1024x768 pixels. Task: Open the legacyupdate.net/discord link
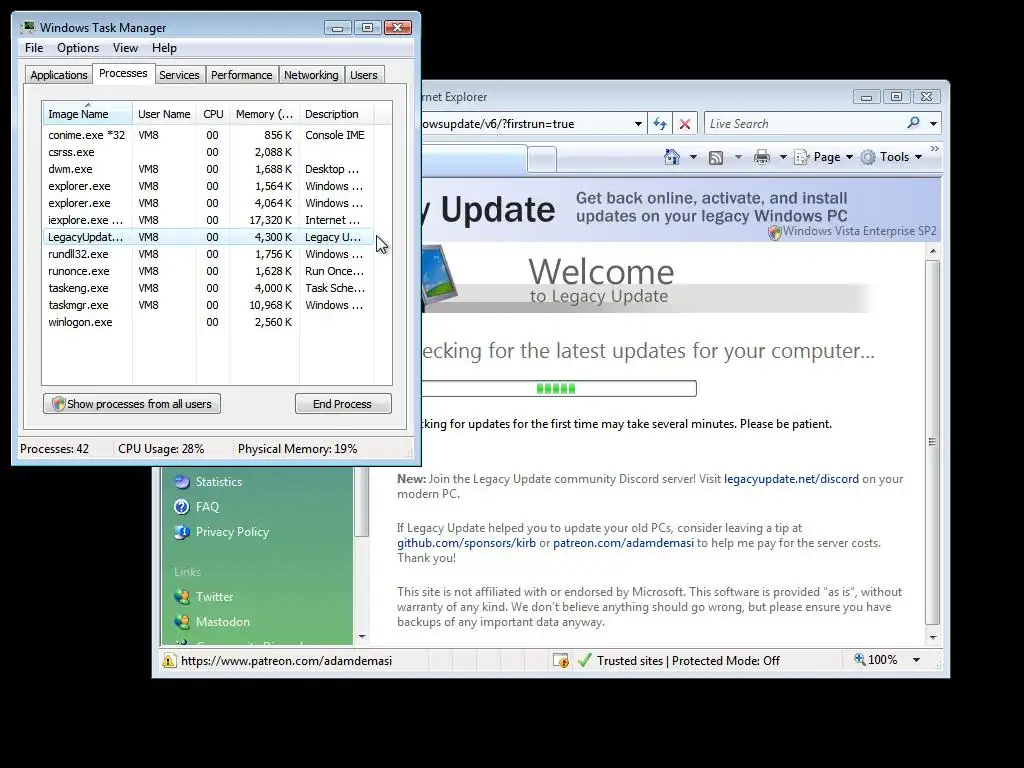click(791, 479)
